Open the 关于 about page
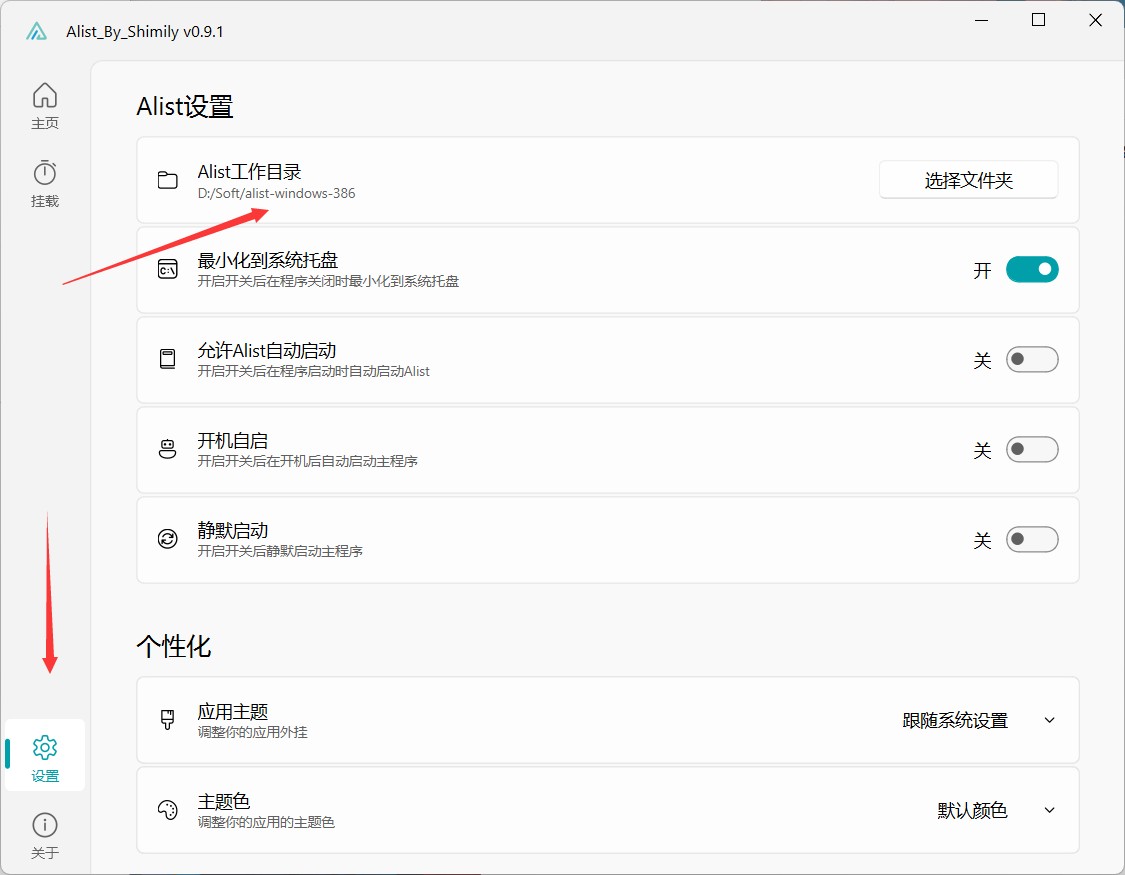The width and height of the screenshot is (1125, 875). pyautogui.click(x=45, y=836)
